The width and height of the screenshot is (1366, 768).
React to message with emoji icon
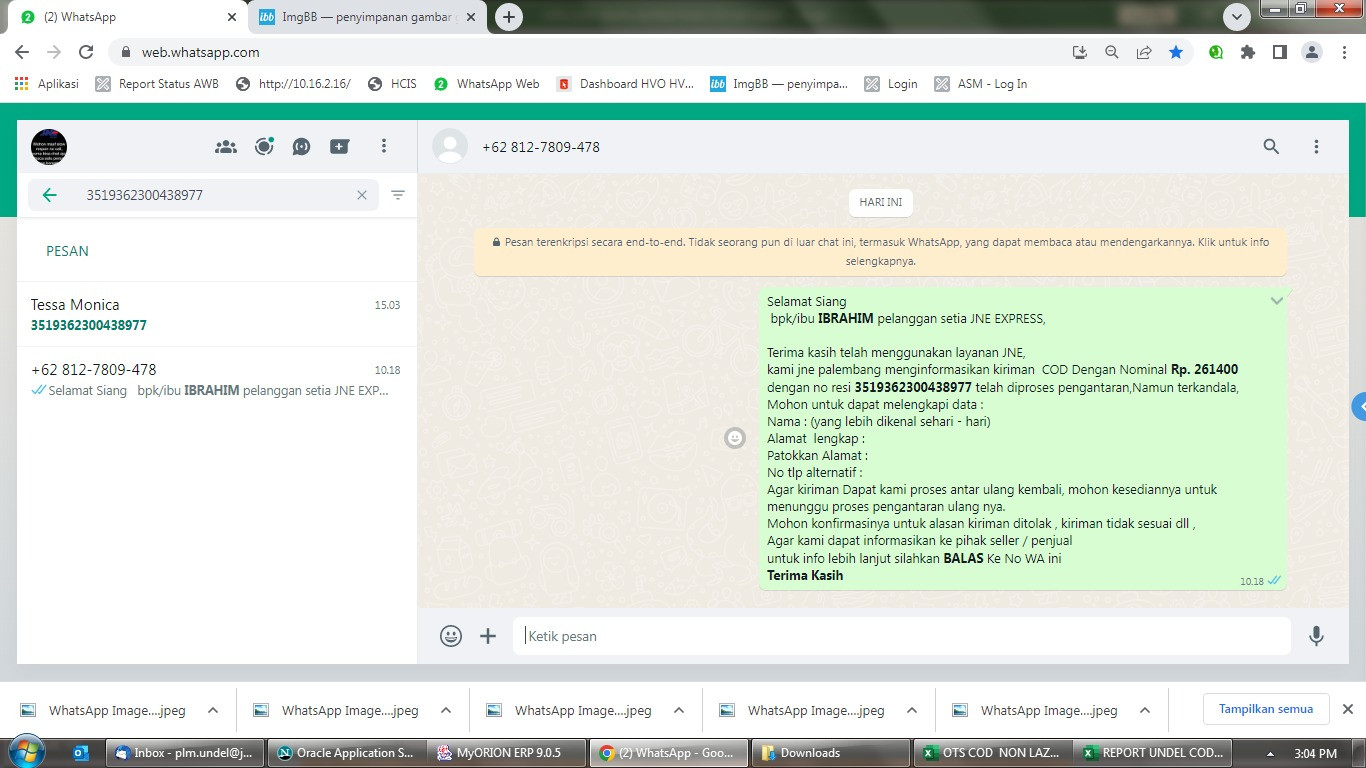[x=735, y=438]
